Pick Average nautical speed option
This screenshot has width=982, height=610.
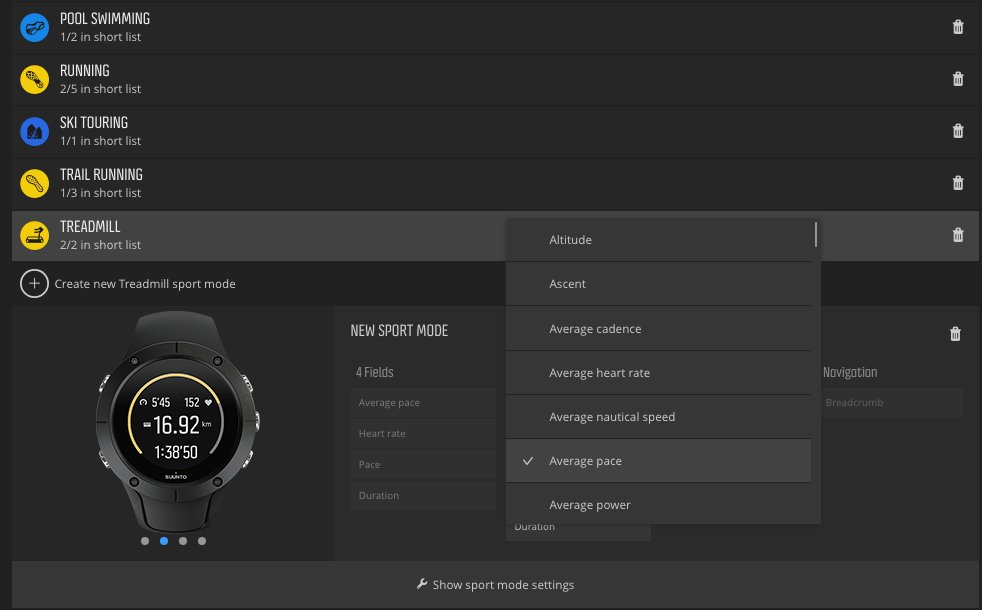tap(658, 416)
